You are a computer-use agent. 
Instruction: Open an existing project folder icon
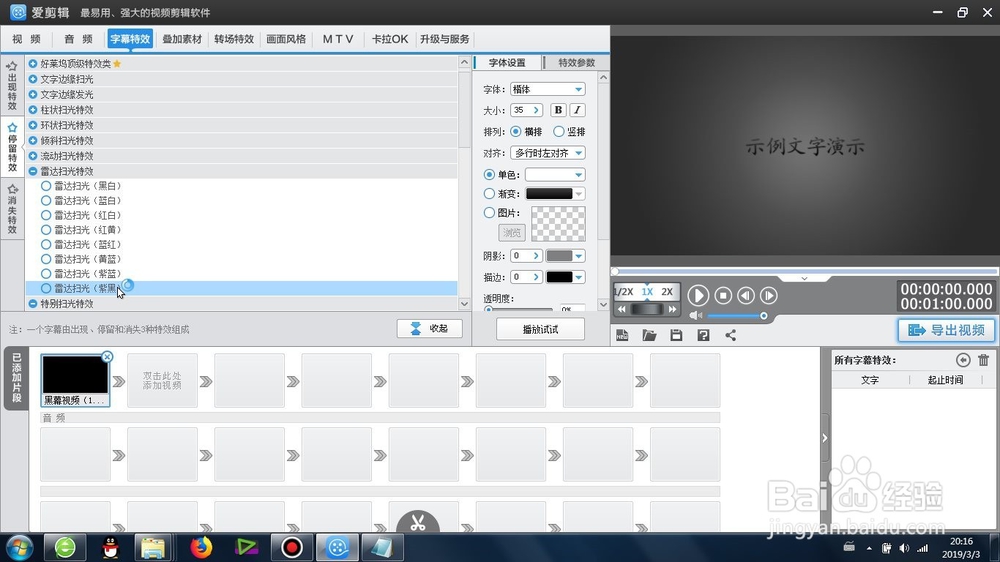(649, 335)
